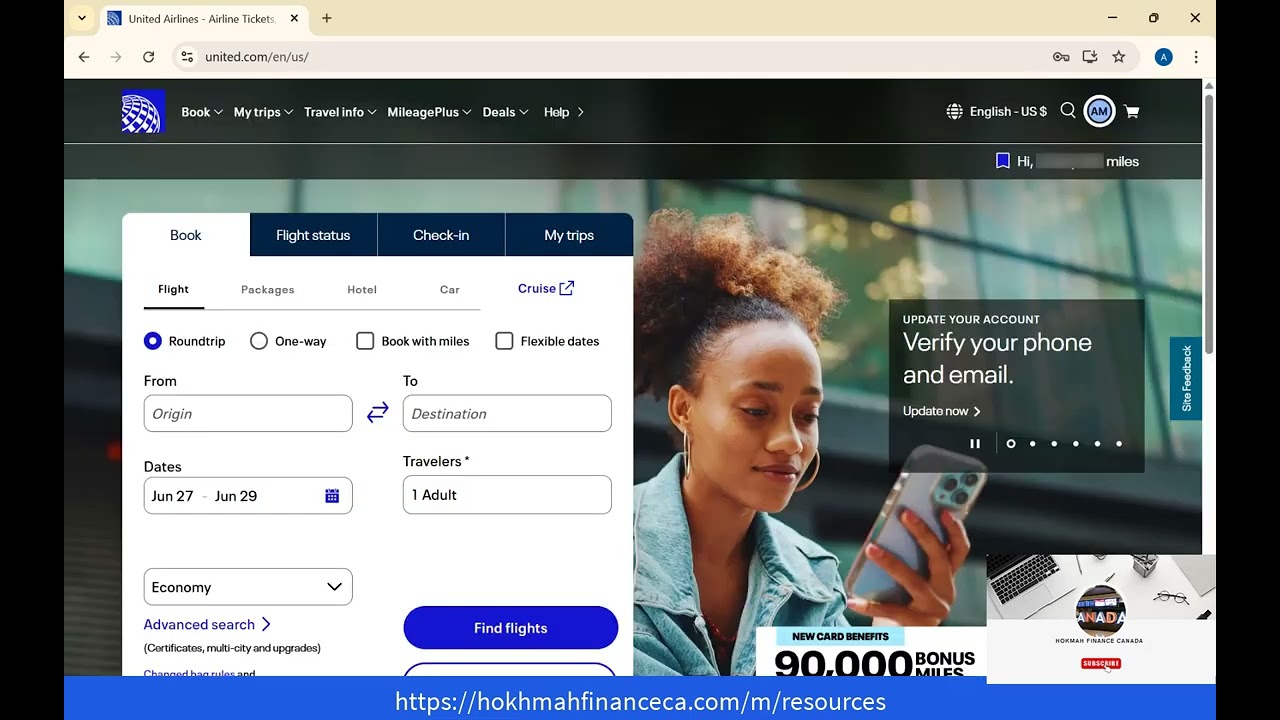Switch to the Flight status tab

313,235
